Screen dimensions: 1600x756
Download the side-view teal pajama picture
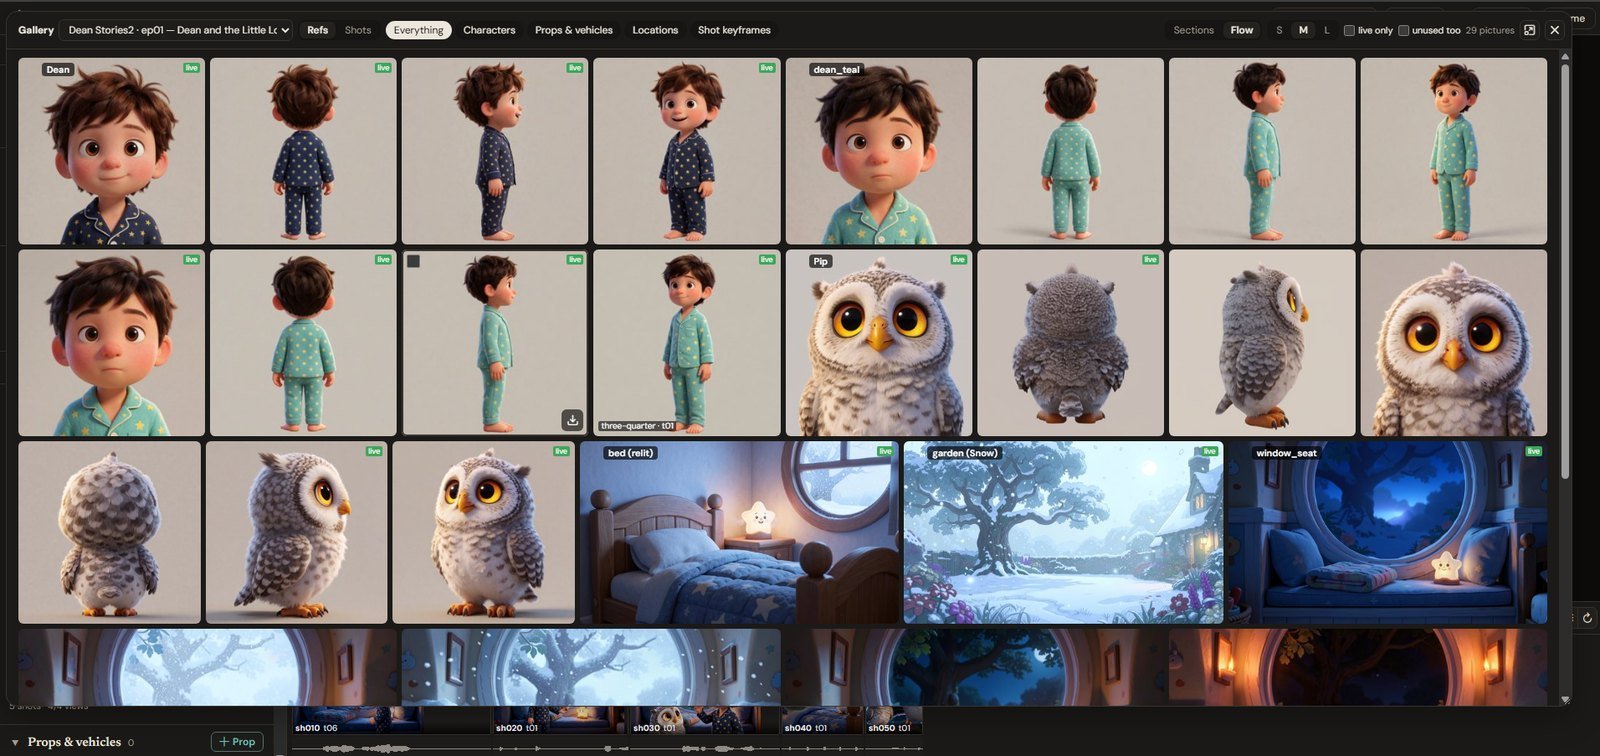(572, 420)
